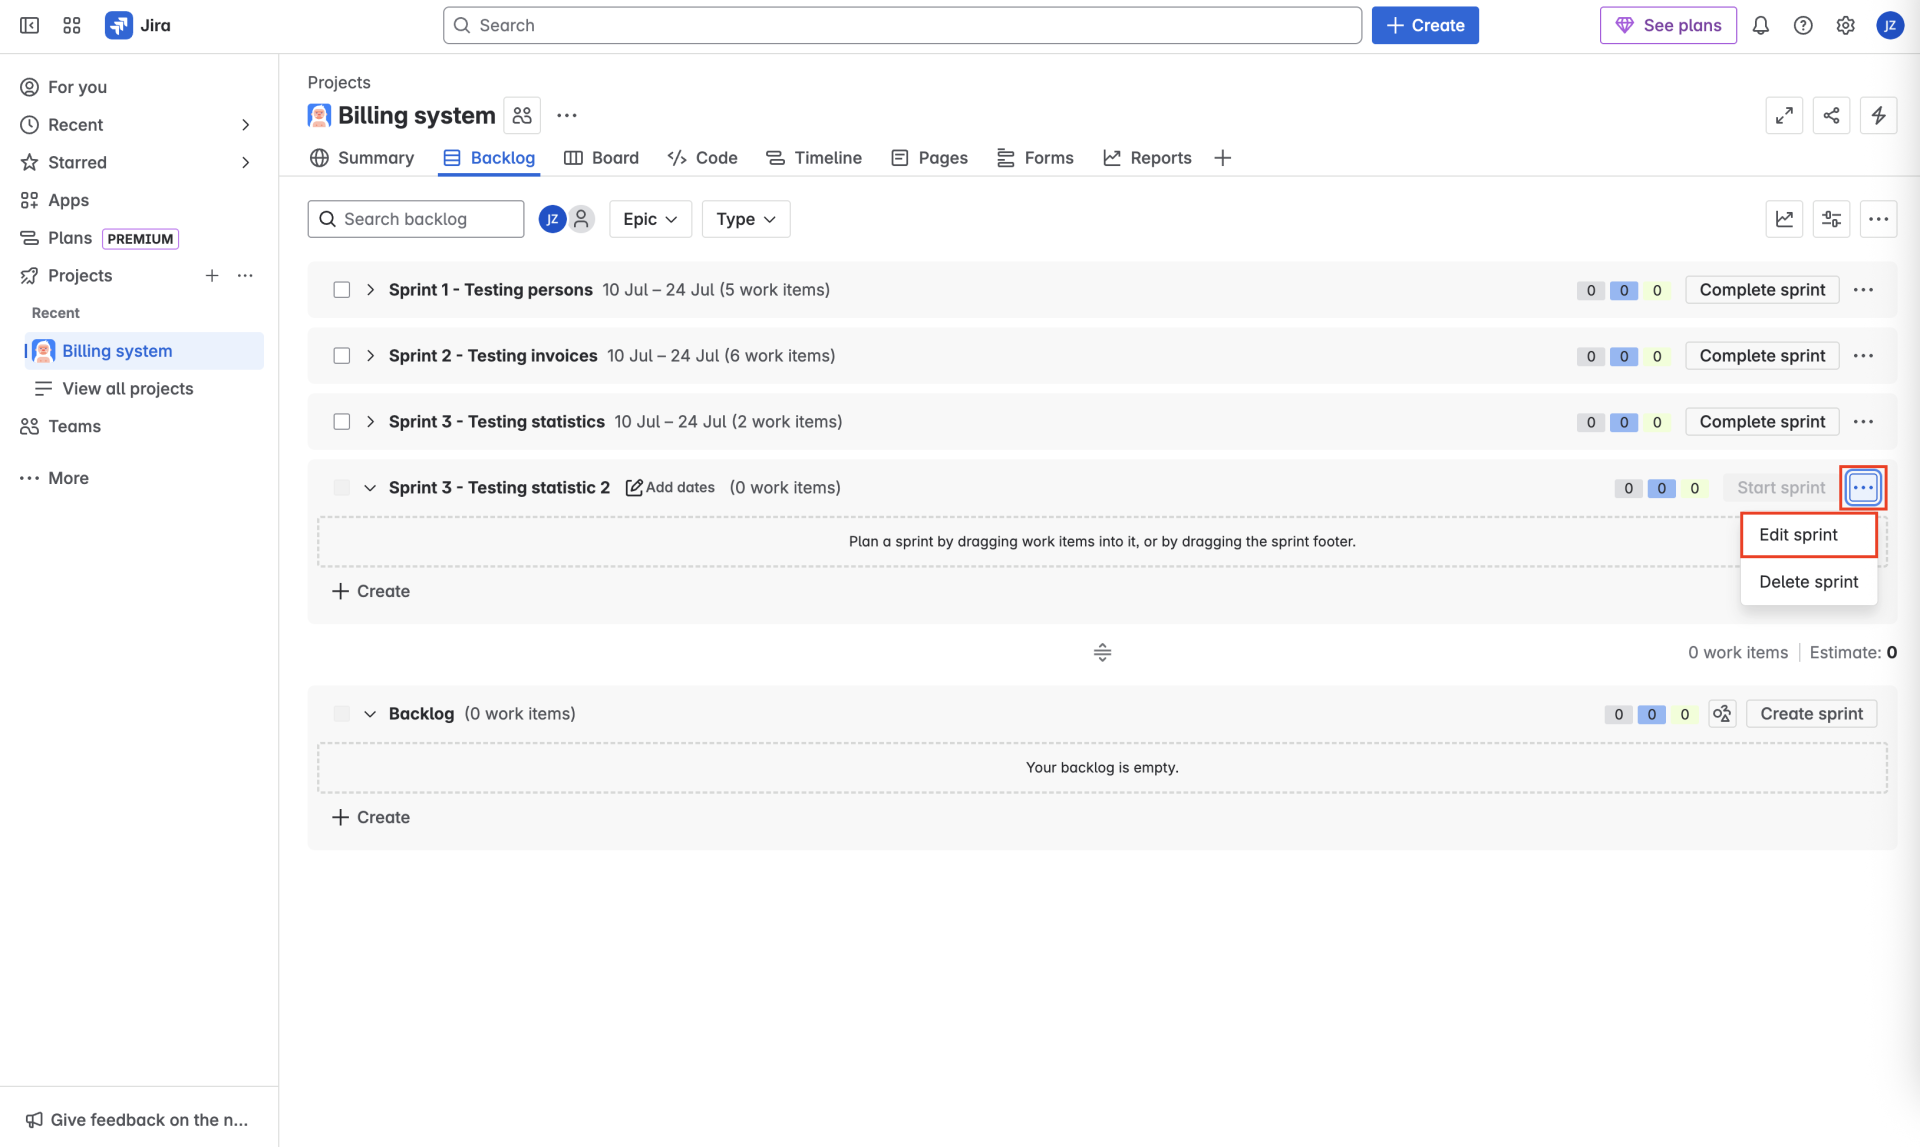Screen dimensions: 1920x1147
Task: Open the insights chart icon
Action: [1783, 219]
